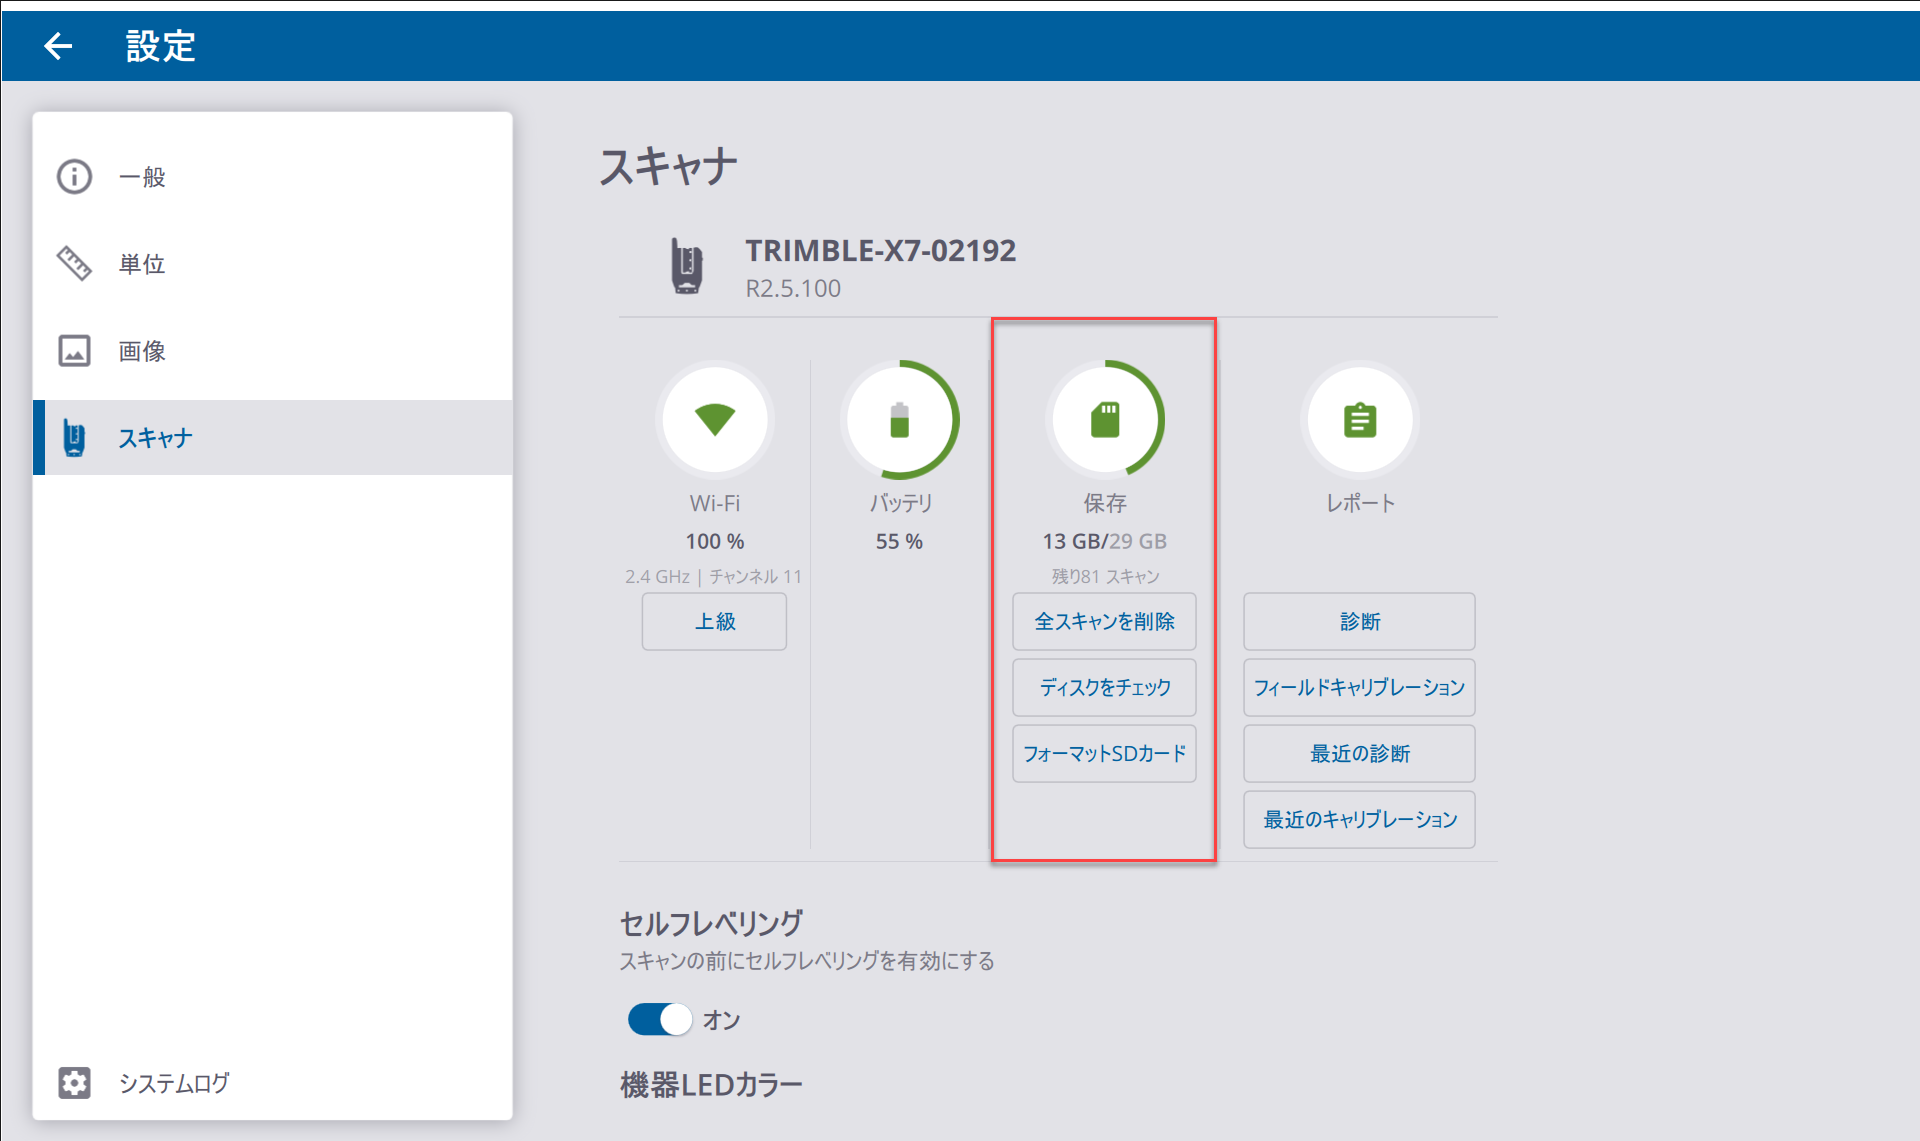Click the バッテリ label
1920x1141 pixels.
(x=900, y=503)
